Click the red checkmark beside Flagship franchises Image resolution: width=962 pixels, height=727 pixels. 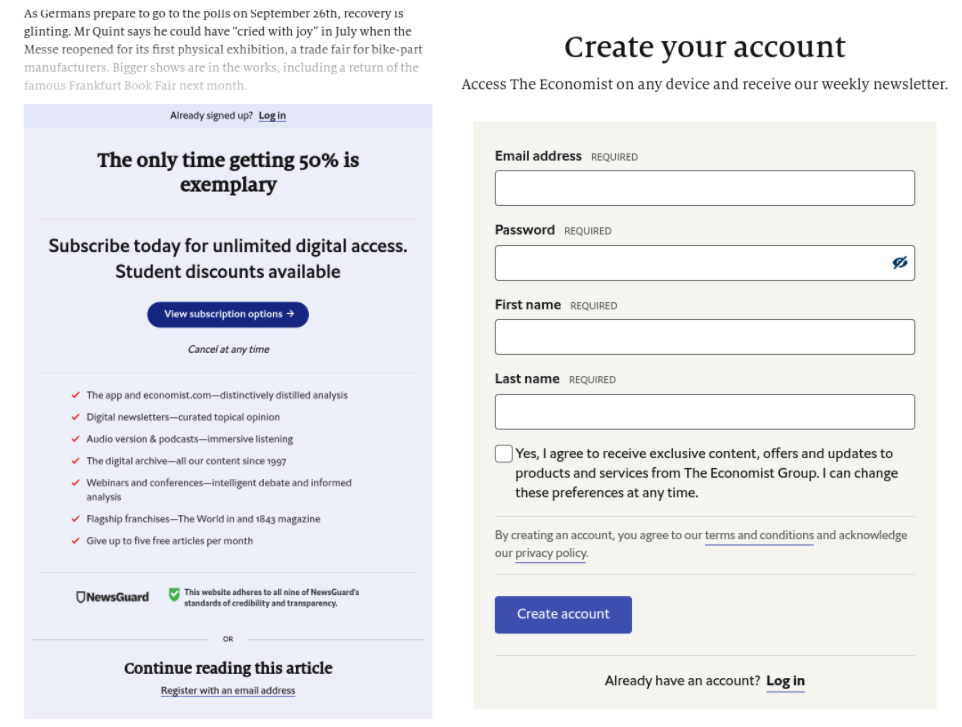[x=75, y=519]
